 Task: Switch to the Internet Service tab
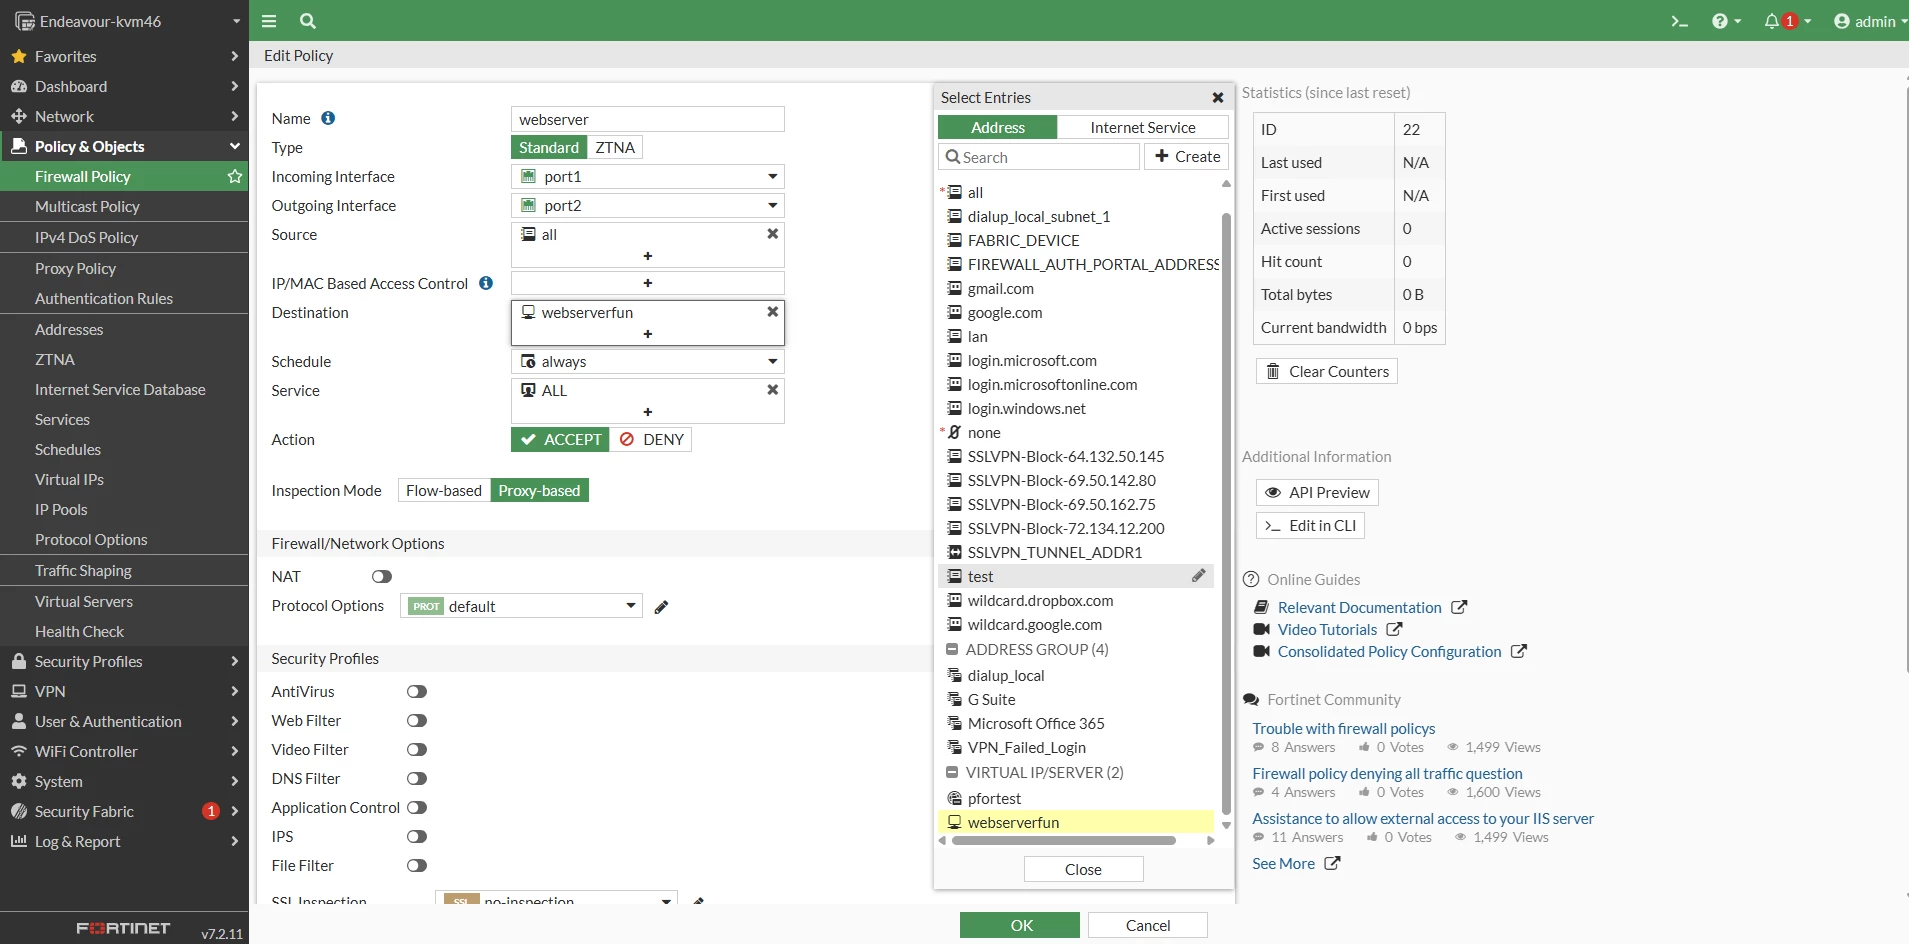click(x=1143, y=128)
